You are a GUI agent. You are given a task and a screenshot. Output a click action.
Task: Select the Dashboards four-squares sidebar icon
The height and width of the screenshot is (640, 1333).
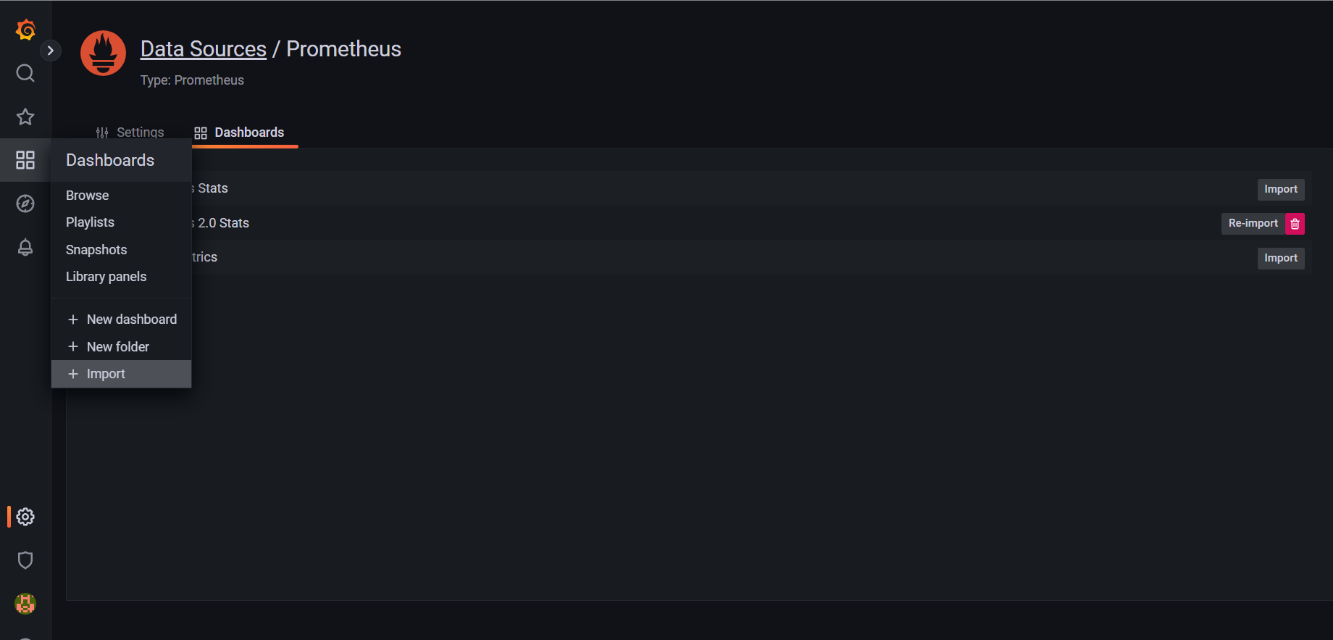coord(25,159)
